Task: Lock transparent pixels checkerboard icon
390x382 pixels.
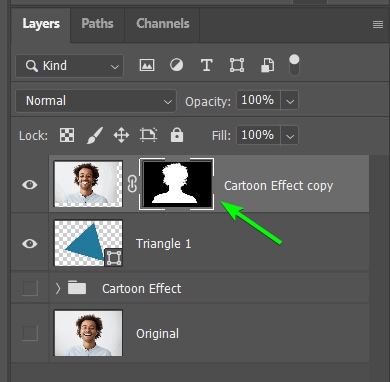Action: click(x=67, y=135)
